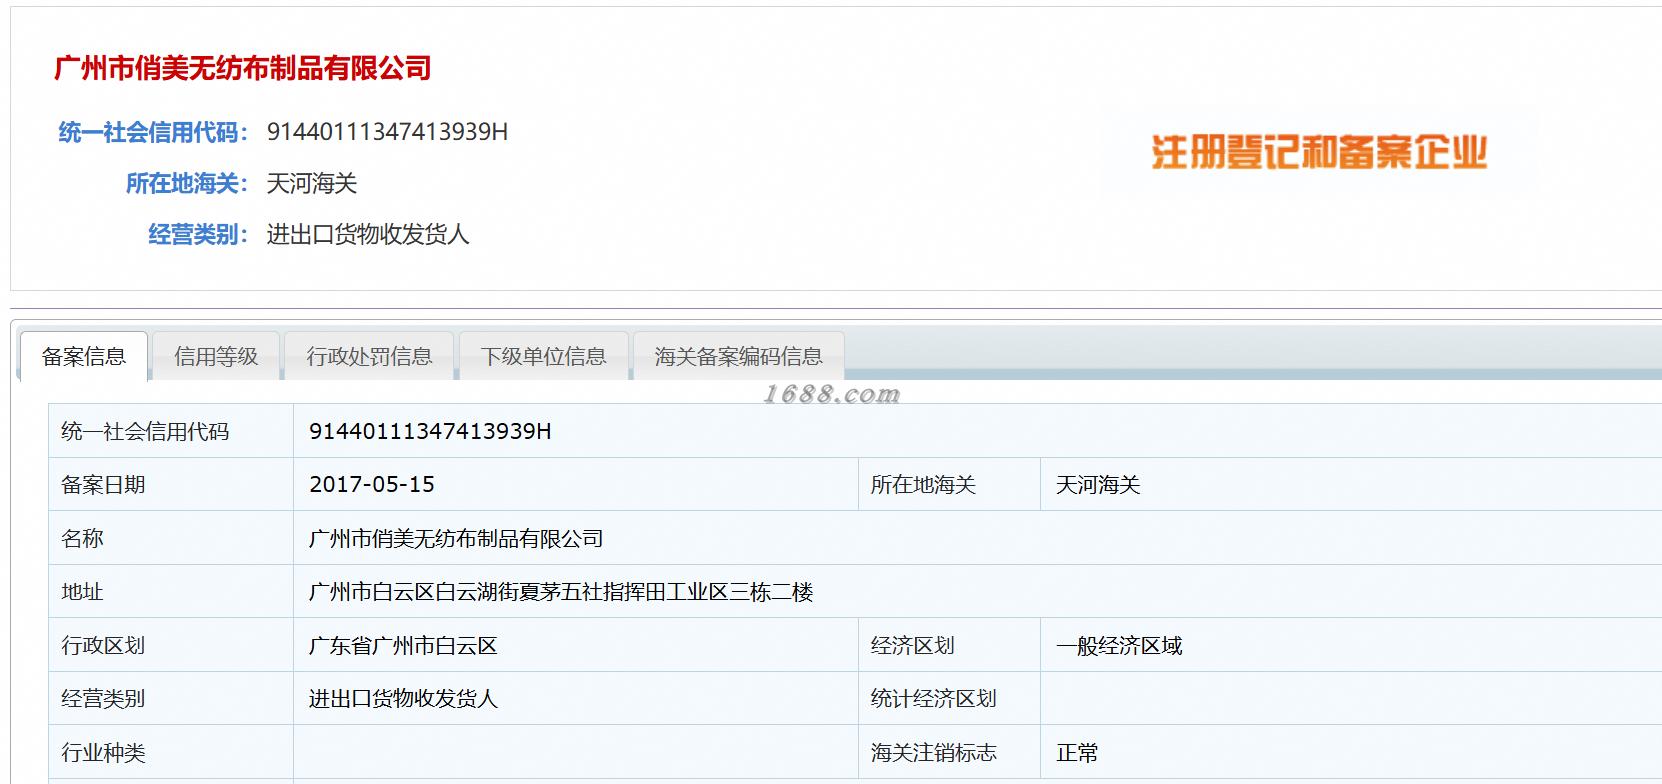Click table label 所在地海关
Image resolution: width=1662 pixels, height=784 pixels.
(923, 485)
